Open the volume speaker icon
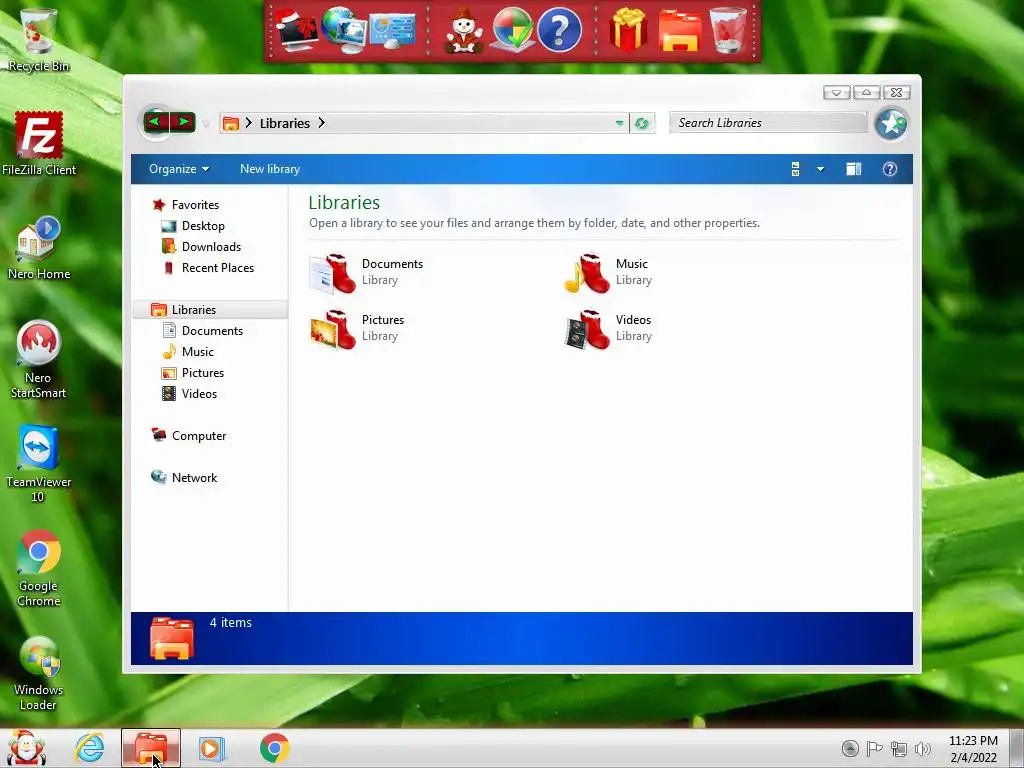This screenshot has height=768, width=1024. [923, 749]
